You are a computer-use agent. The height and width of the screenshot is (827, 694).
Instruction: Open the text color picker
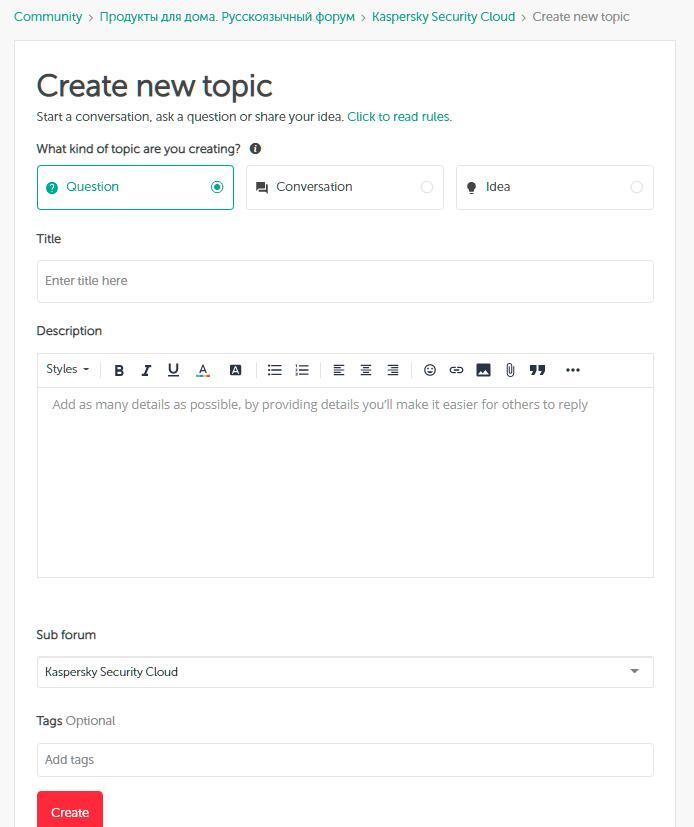click(203, 370)
